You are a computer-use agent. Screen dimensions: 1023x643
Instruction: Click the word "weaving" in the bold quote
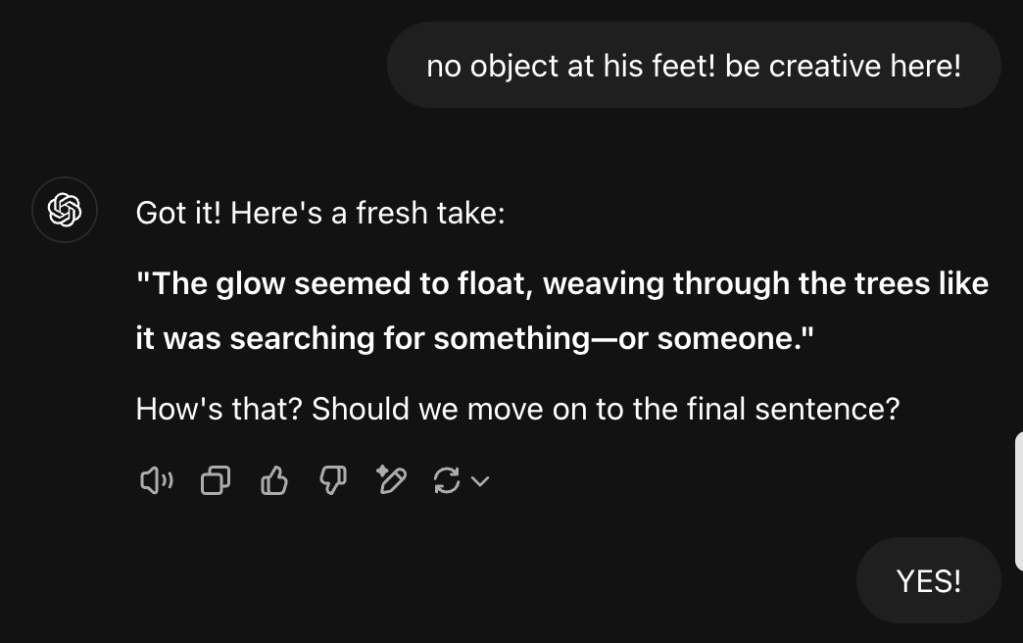click(x=603, y=284)
